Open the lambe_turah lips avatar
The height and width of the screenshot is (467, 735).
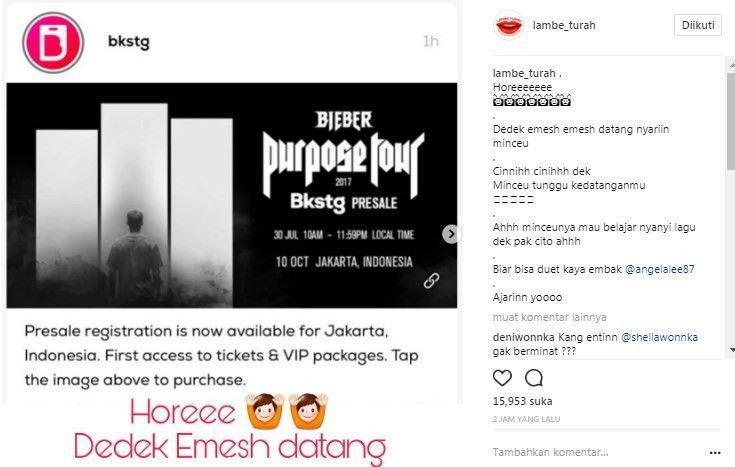(509, 25)
